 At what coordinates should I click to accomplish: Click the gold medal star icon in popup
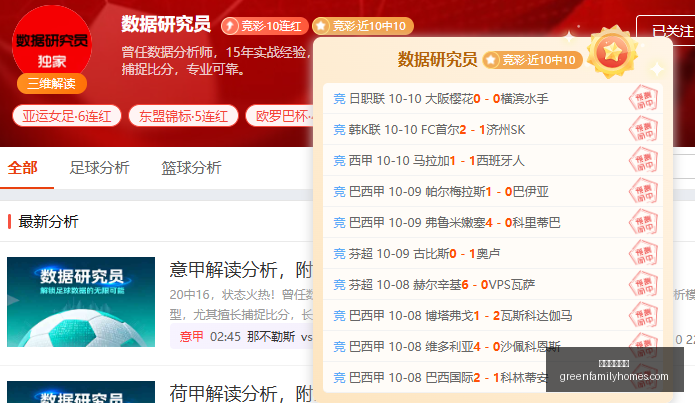tap(613, 52)
